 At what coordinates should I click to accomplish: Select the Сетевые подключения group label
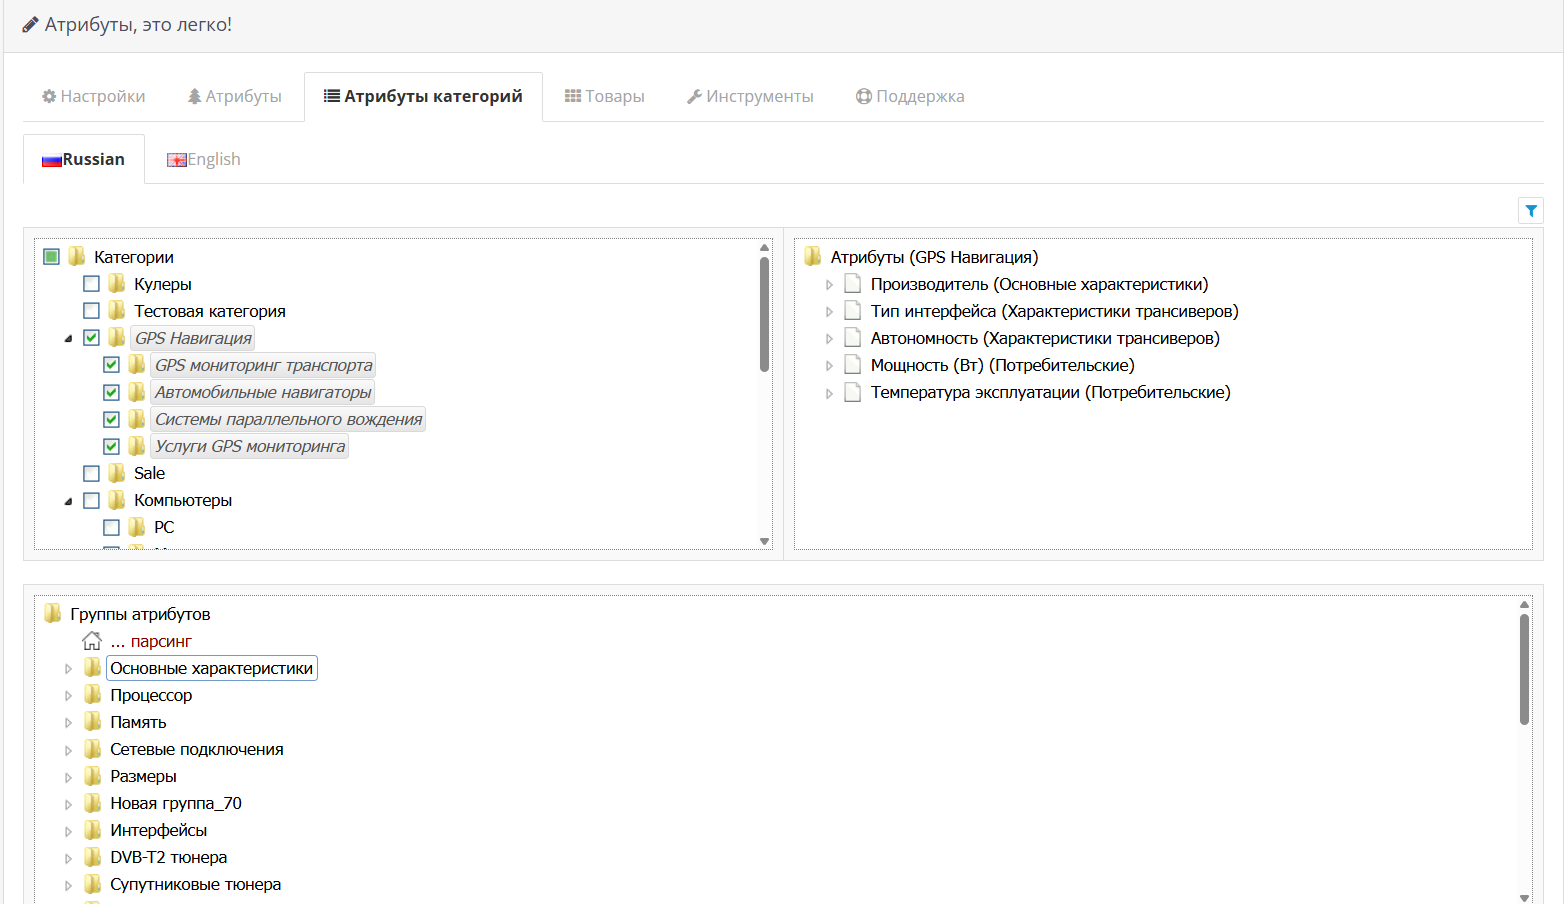coord(196,749)
